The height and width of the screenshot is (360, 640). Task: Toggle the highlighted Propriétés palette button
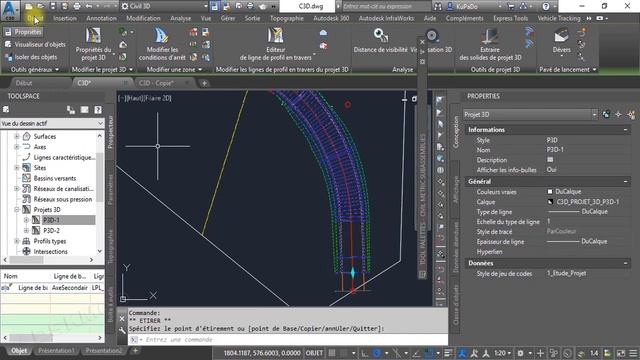(x=24, y=32)
